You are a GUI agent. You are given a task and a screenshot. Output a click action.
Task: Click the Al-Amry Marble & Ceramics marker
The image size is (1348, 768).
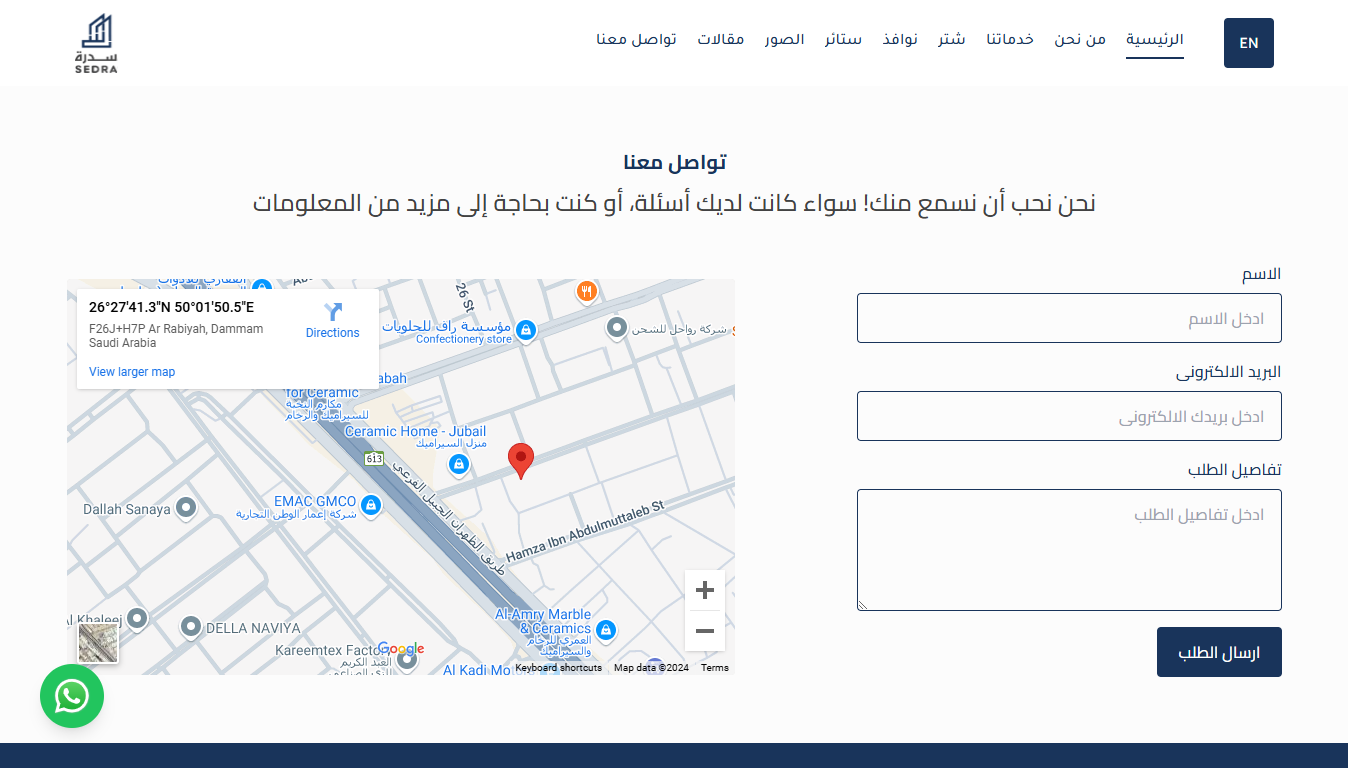[605, 630]
